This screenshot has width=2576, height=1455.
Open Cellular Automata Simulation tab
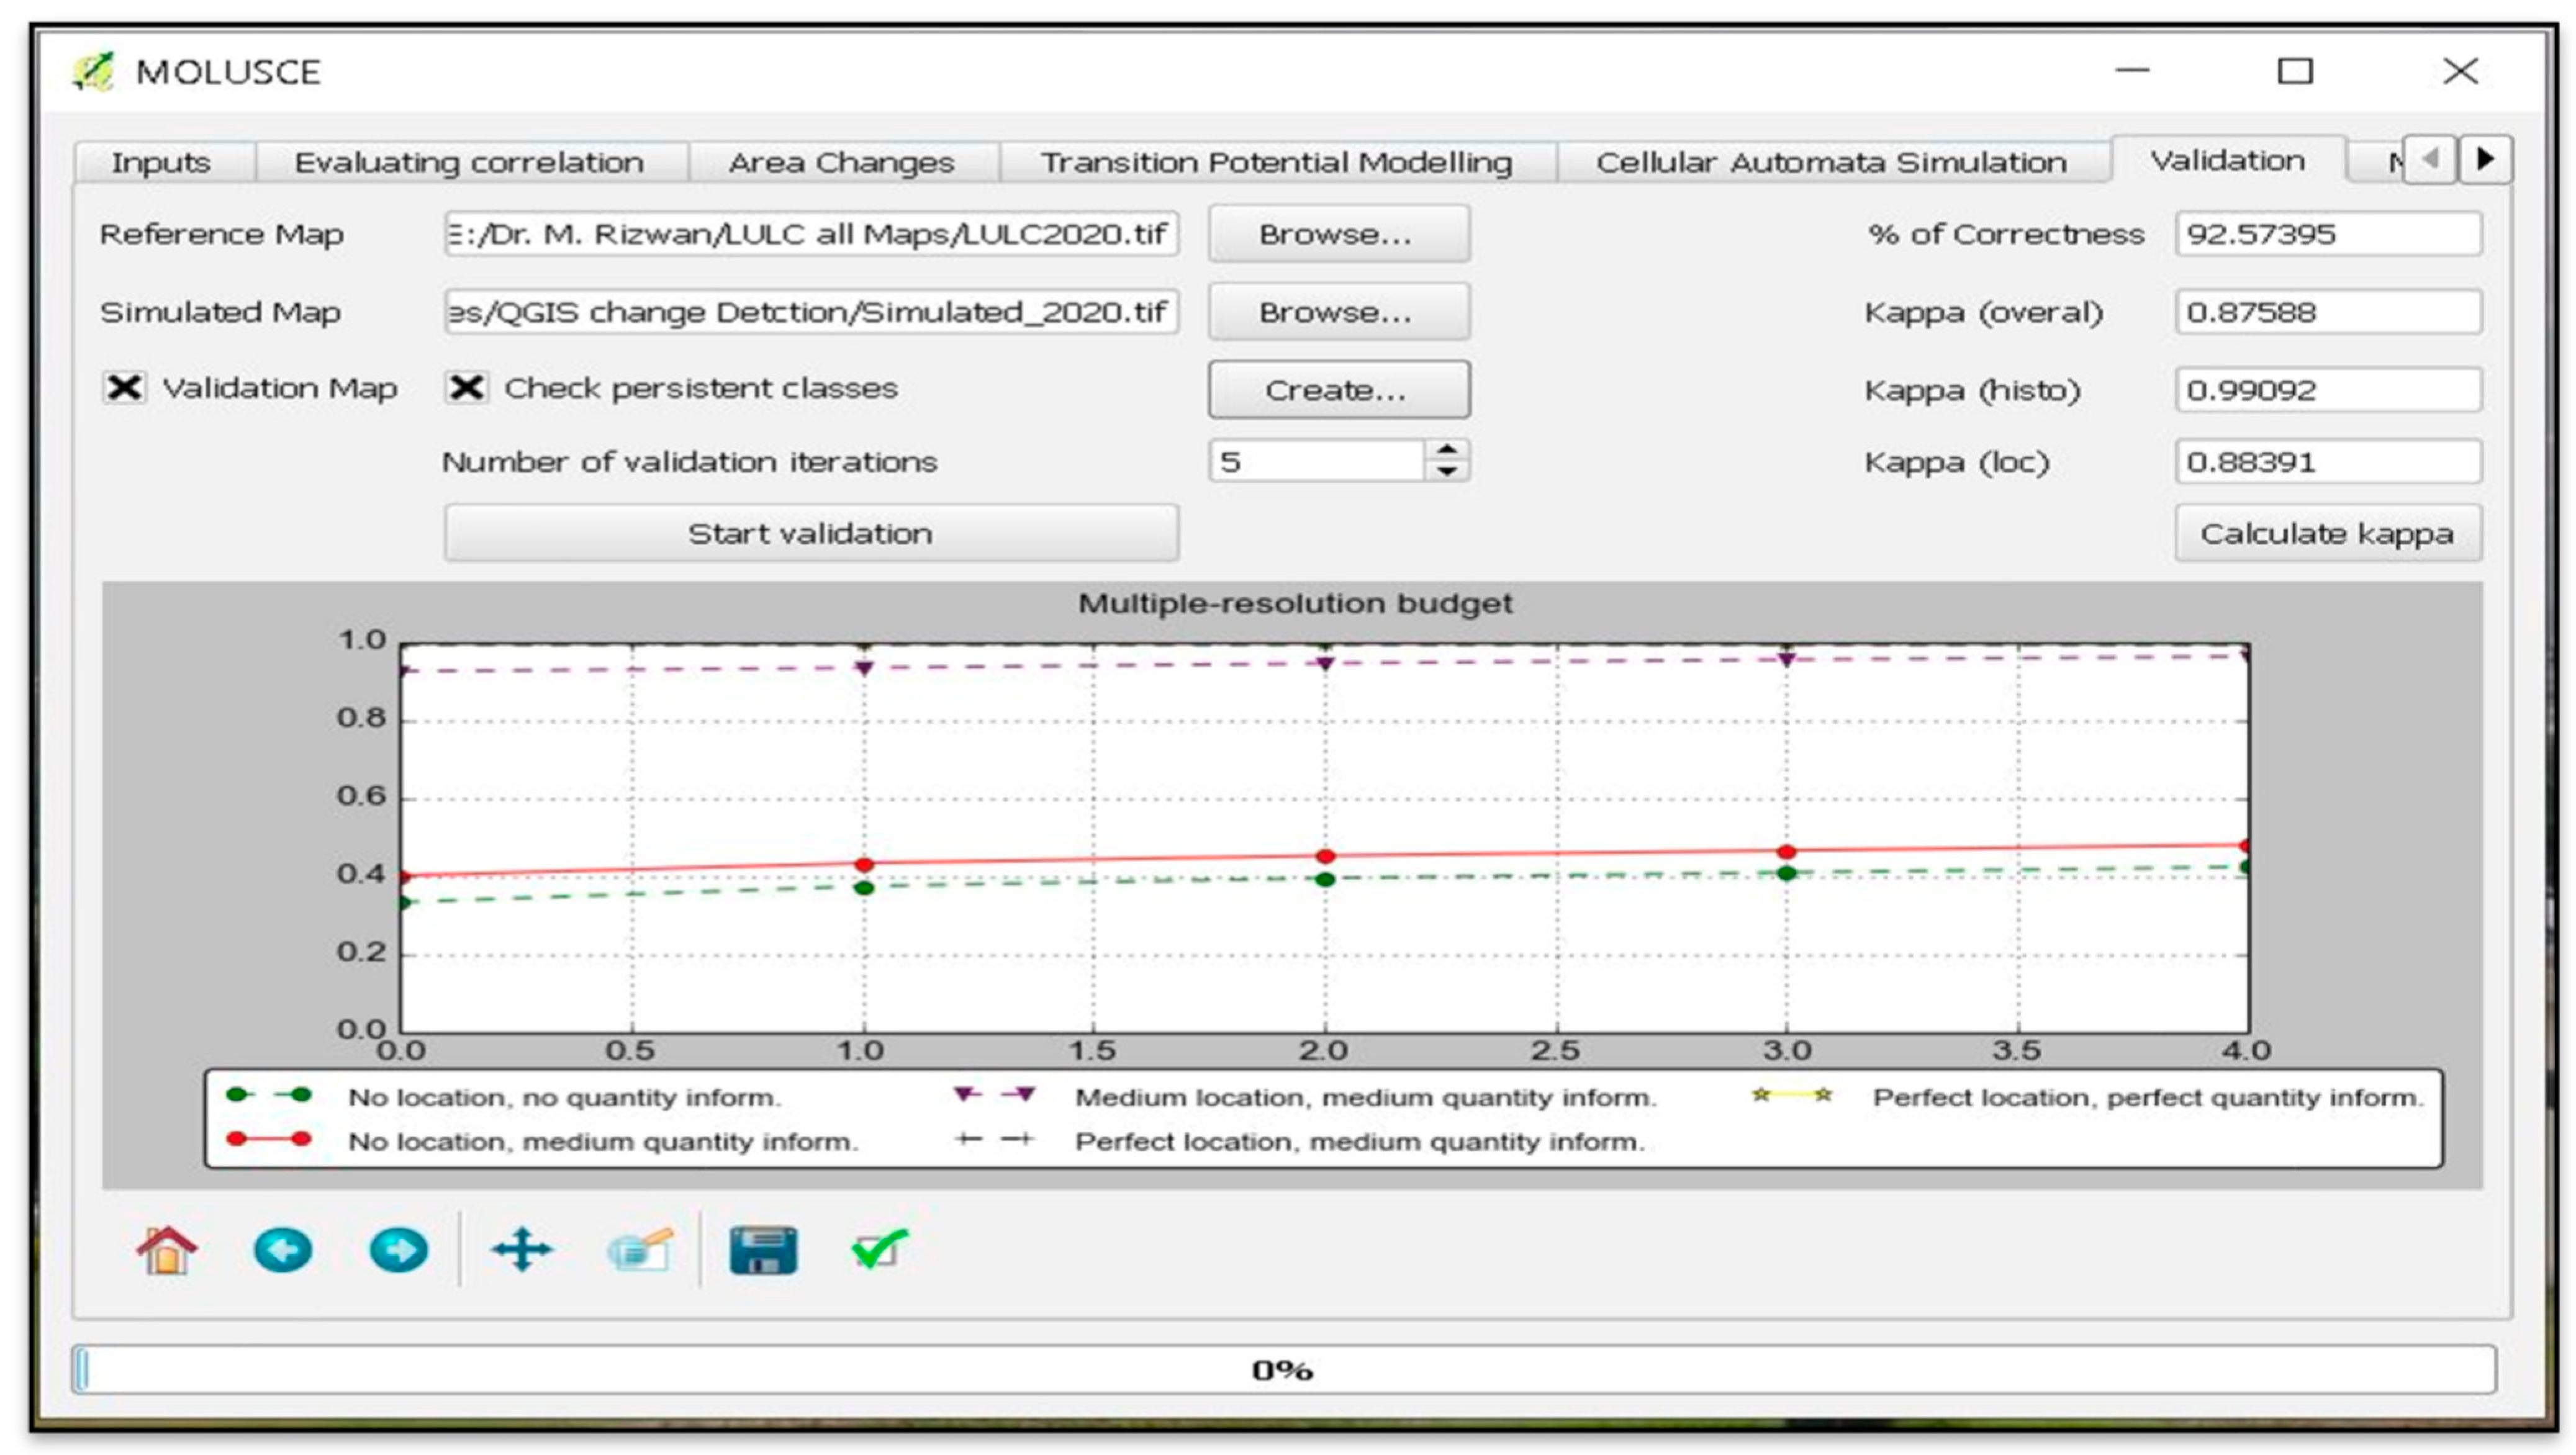pyautogui.click(x=1830, y=162)
